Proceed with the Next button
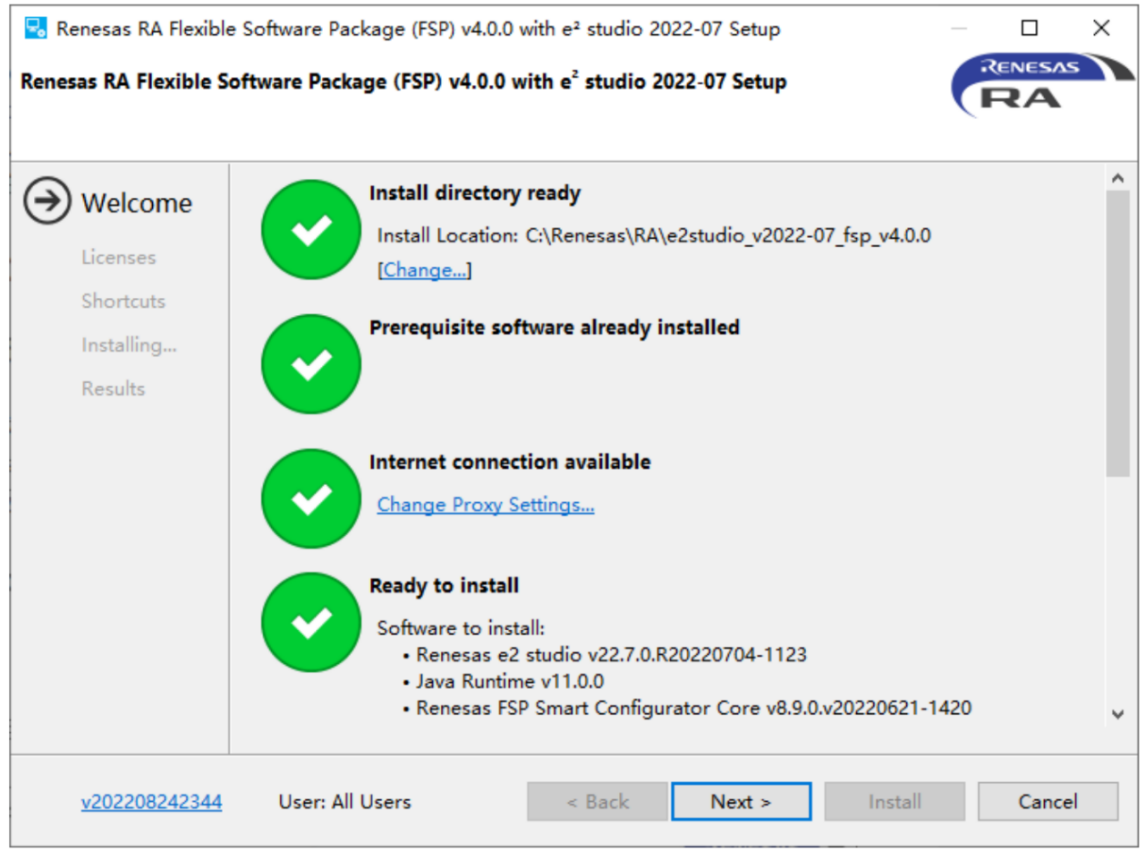 pyautogui.click(x=741, y=802)
